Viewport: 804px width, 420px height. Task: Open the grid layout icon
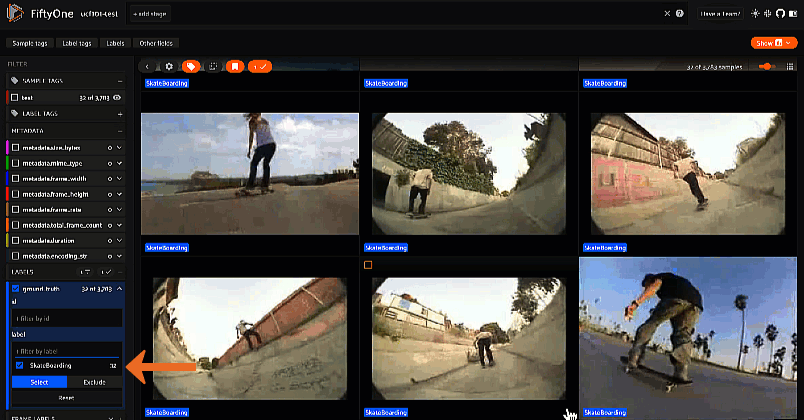(790, 67)
